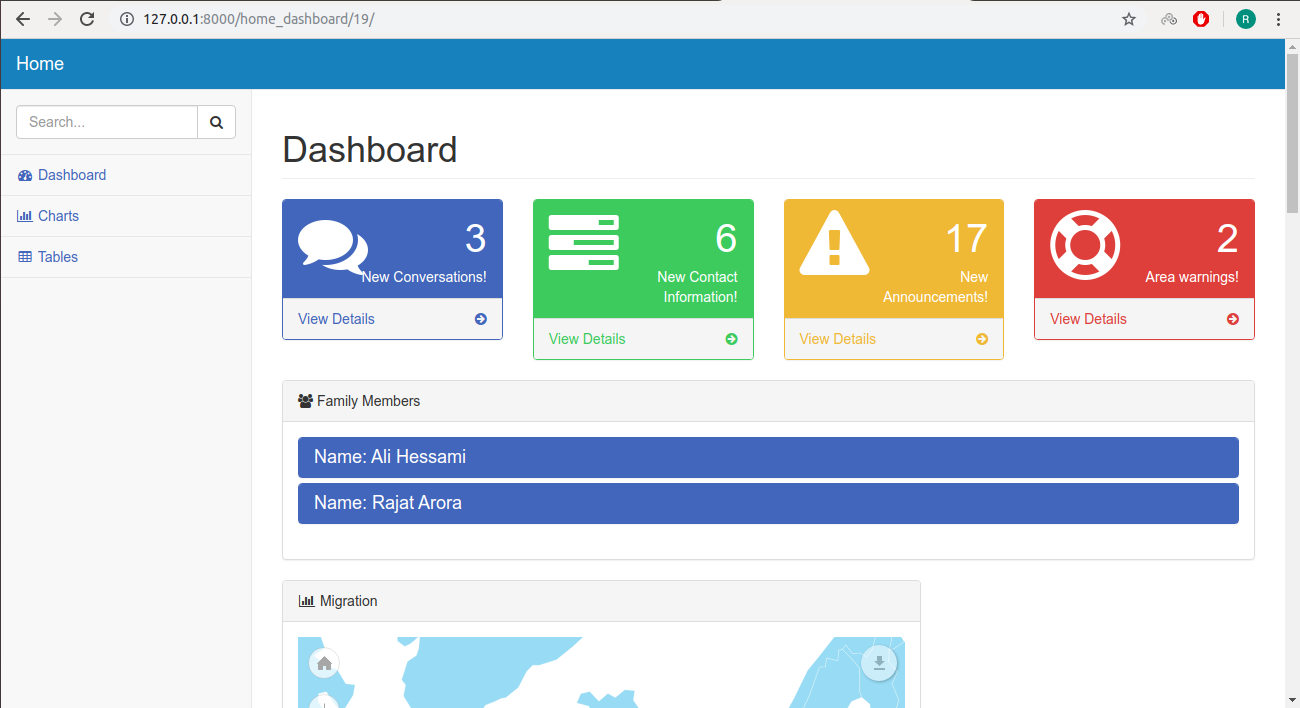Open the Chrome three-dot menu
1300x708 pixels.
[x=1278, y=19]
